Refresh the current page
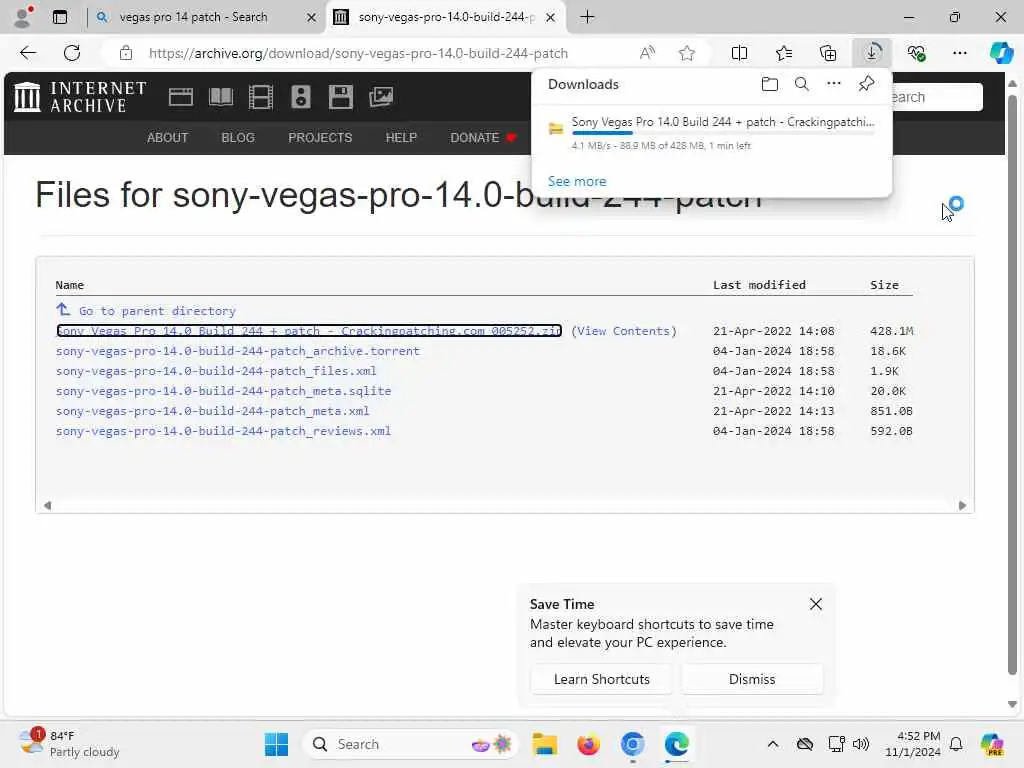This screenshot has height=768, width=1024. pos(72,53)
